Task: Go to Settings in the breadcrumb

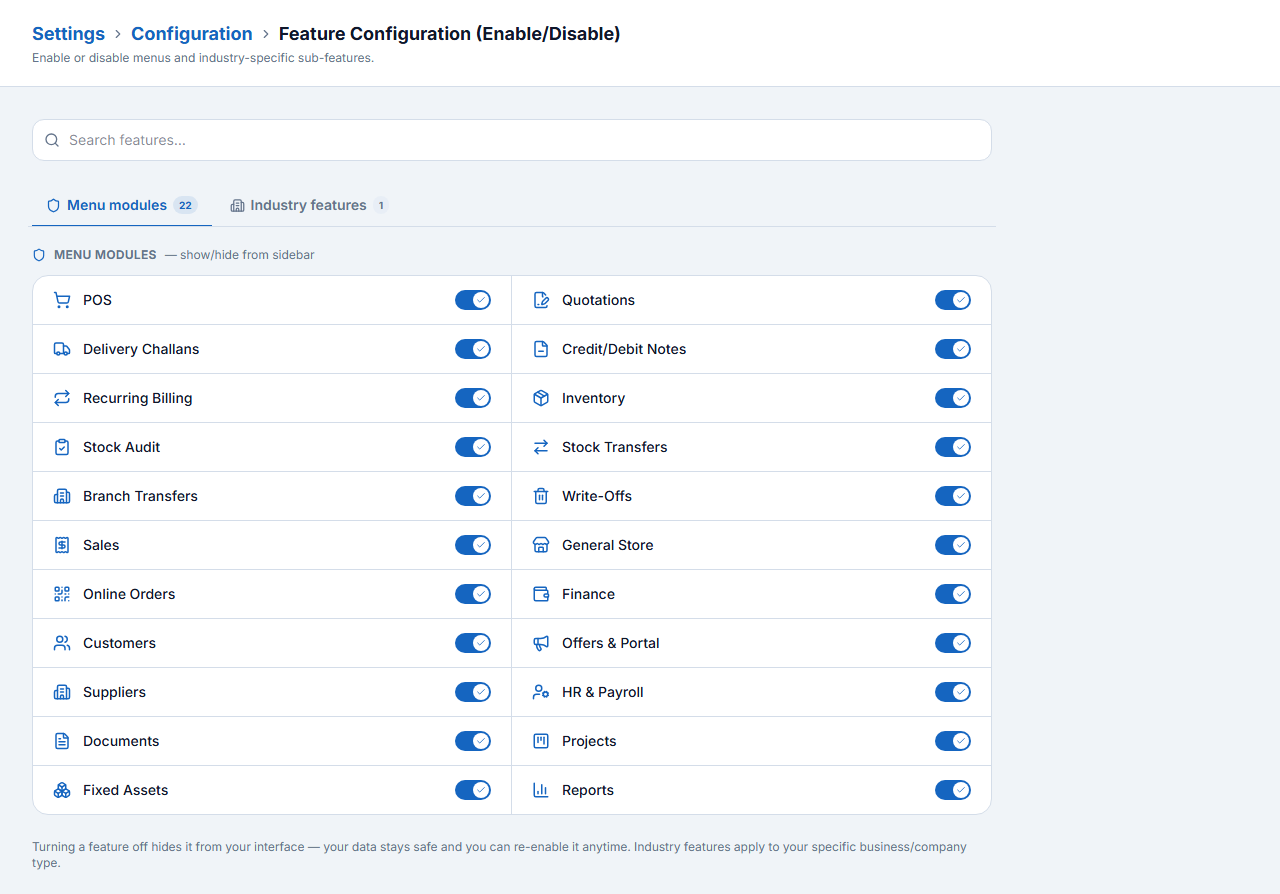Action: pos(68,34)
